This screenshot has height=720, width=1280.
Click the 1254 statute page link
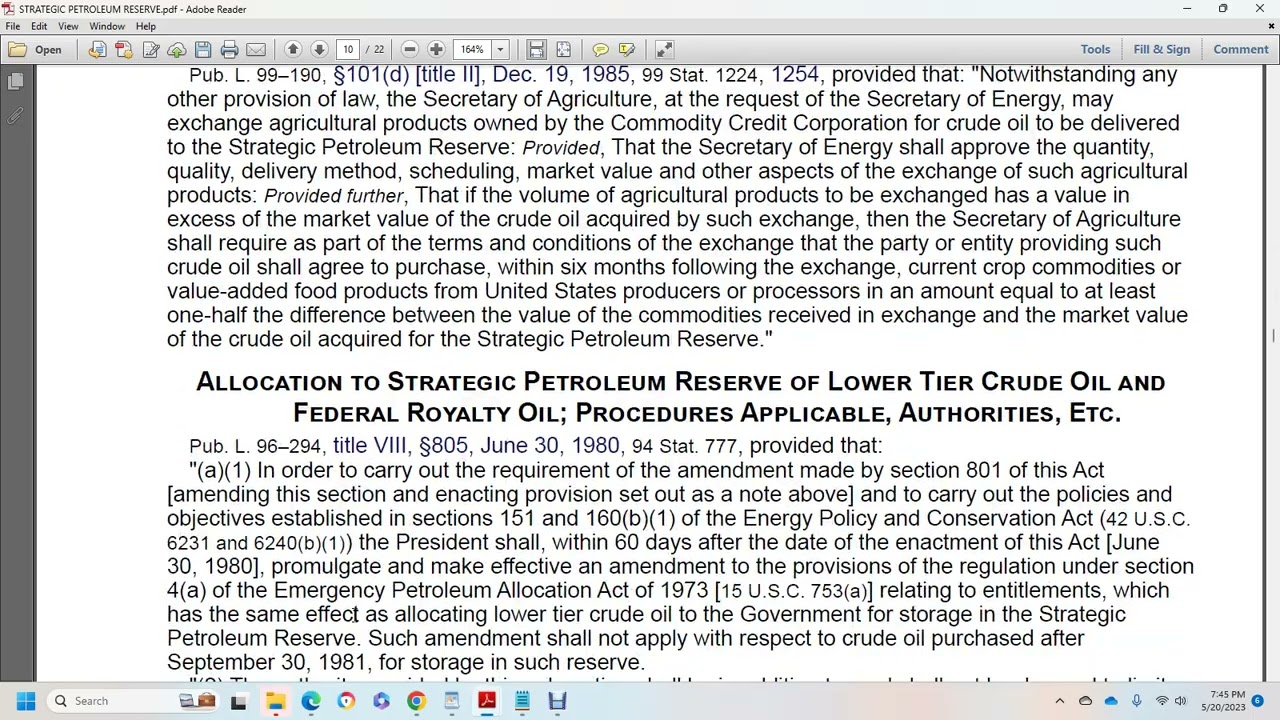click(795, 74)
